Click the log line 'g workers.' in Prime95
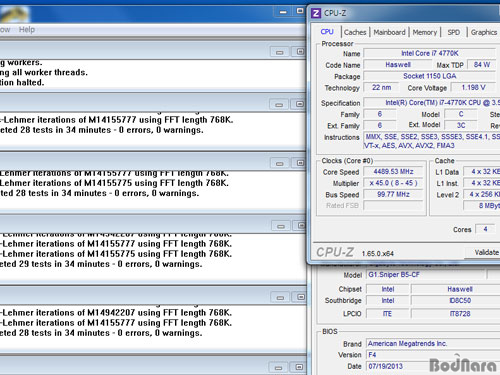This screenshot has width=500, height=375. [x=21, y=63]
